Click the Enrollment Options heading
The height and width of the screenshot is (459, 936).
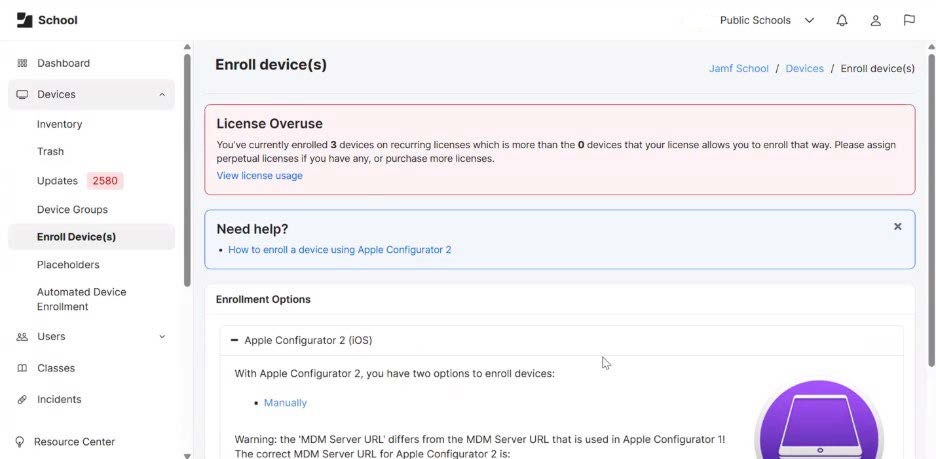[x=263, y=300]
